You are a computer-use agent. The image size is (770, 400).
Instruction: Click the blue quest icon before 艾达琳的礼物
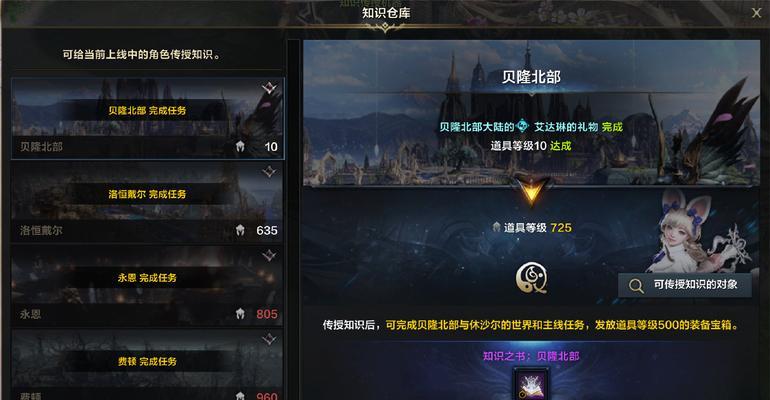pyautogui.click(x=523, y=127)
